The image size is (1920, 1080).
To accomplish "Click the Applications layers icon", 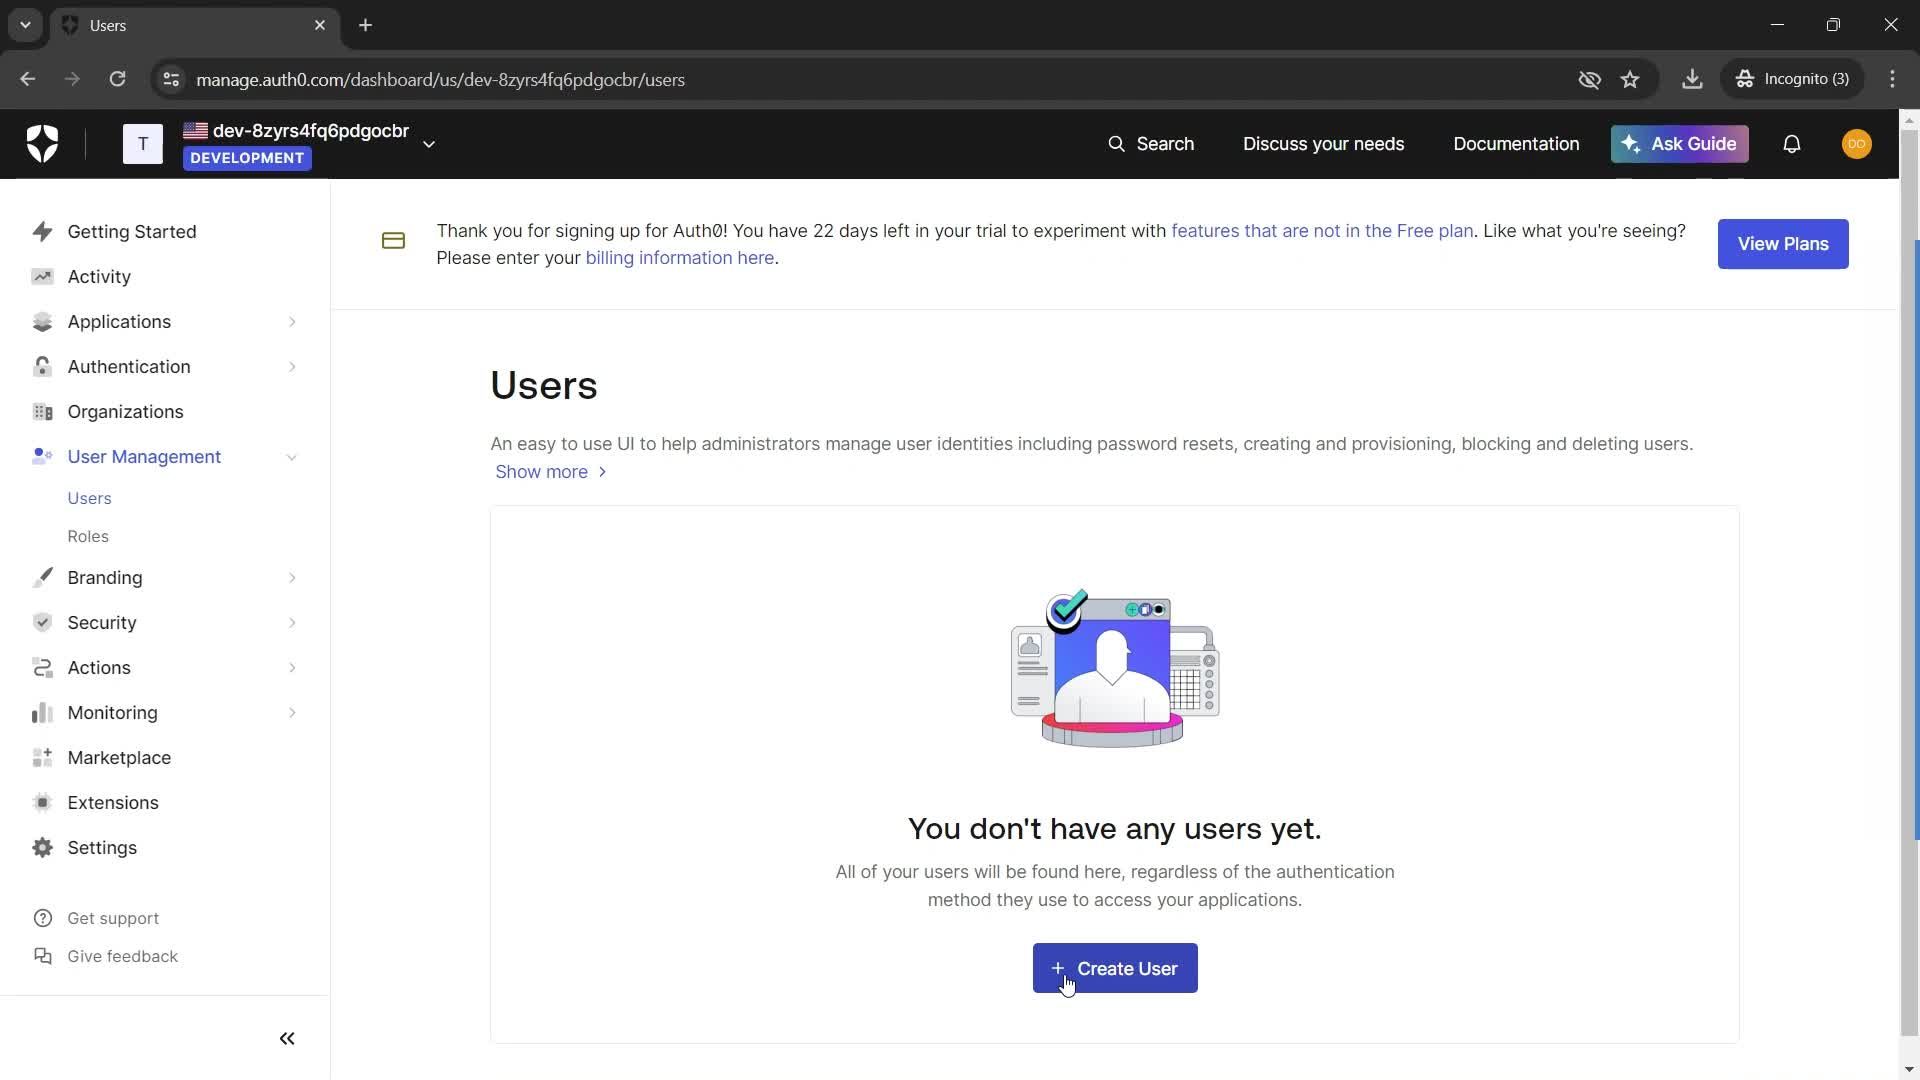I will tap(42, 322).
